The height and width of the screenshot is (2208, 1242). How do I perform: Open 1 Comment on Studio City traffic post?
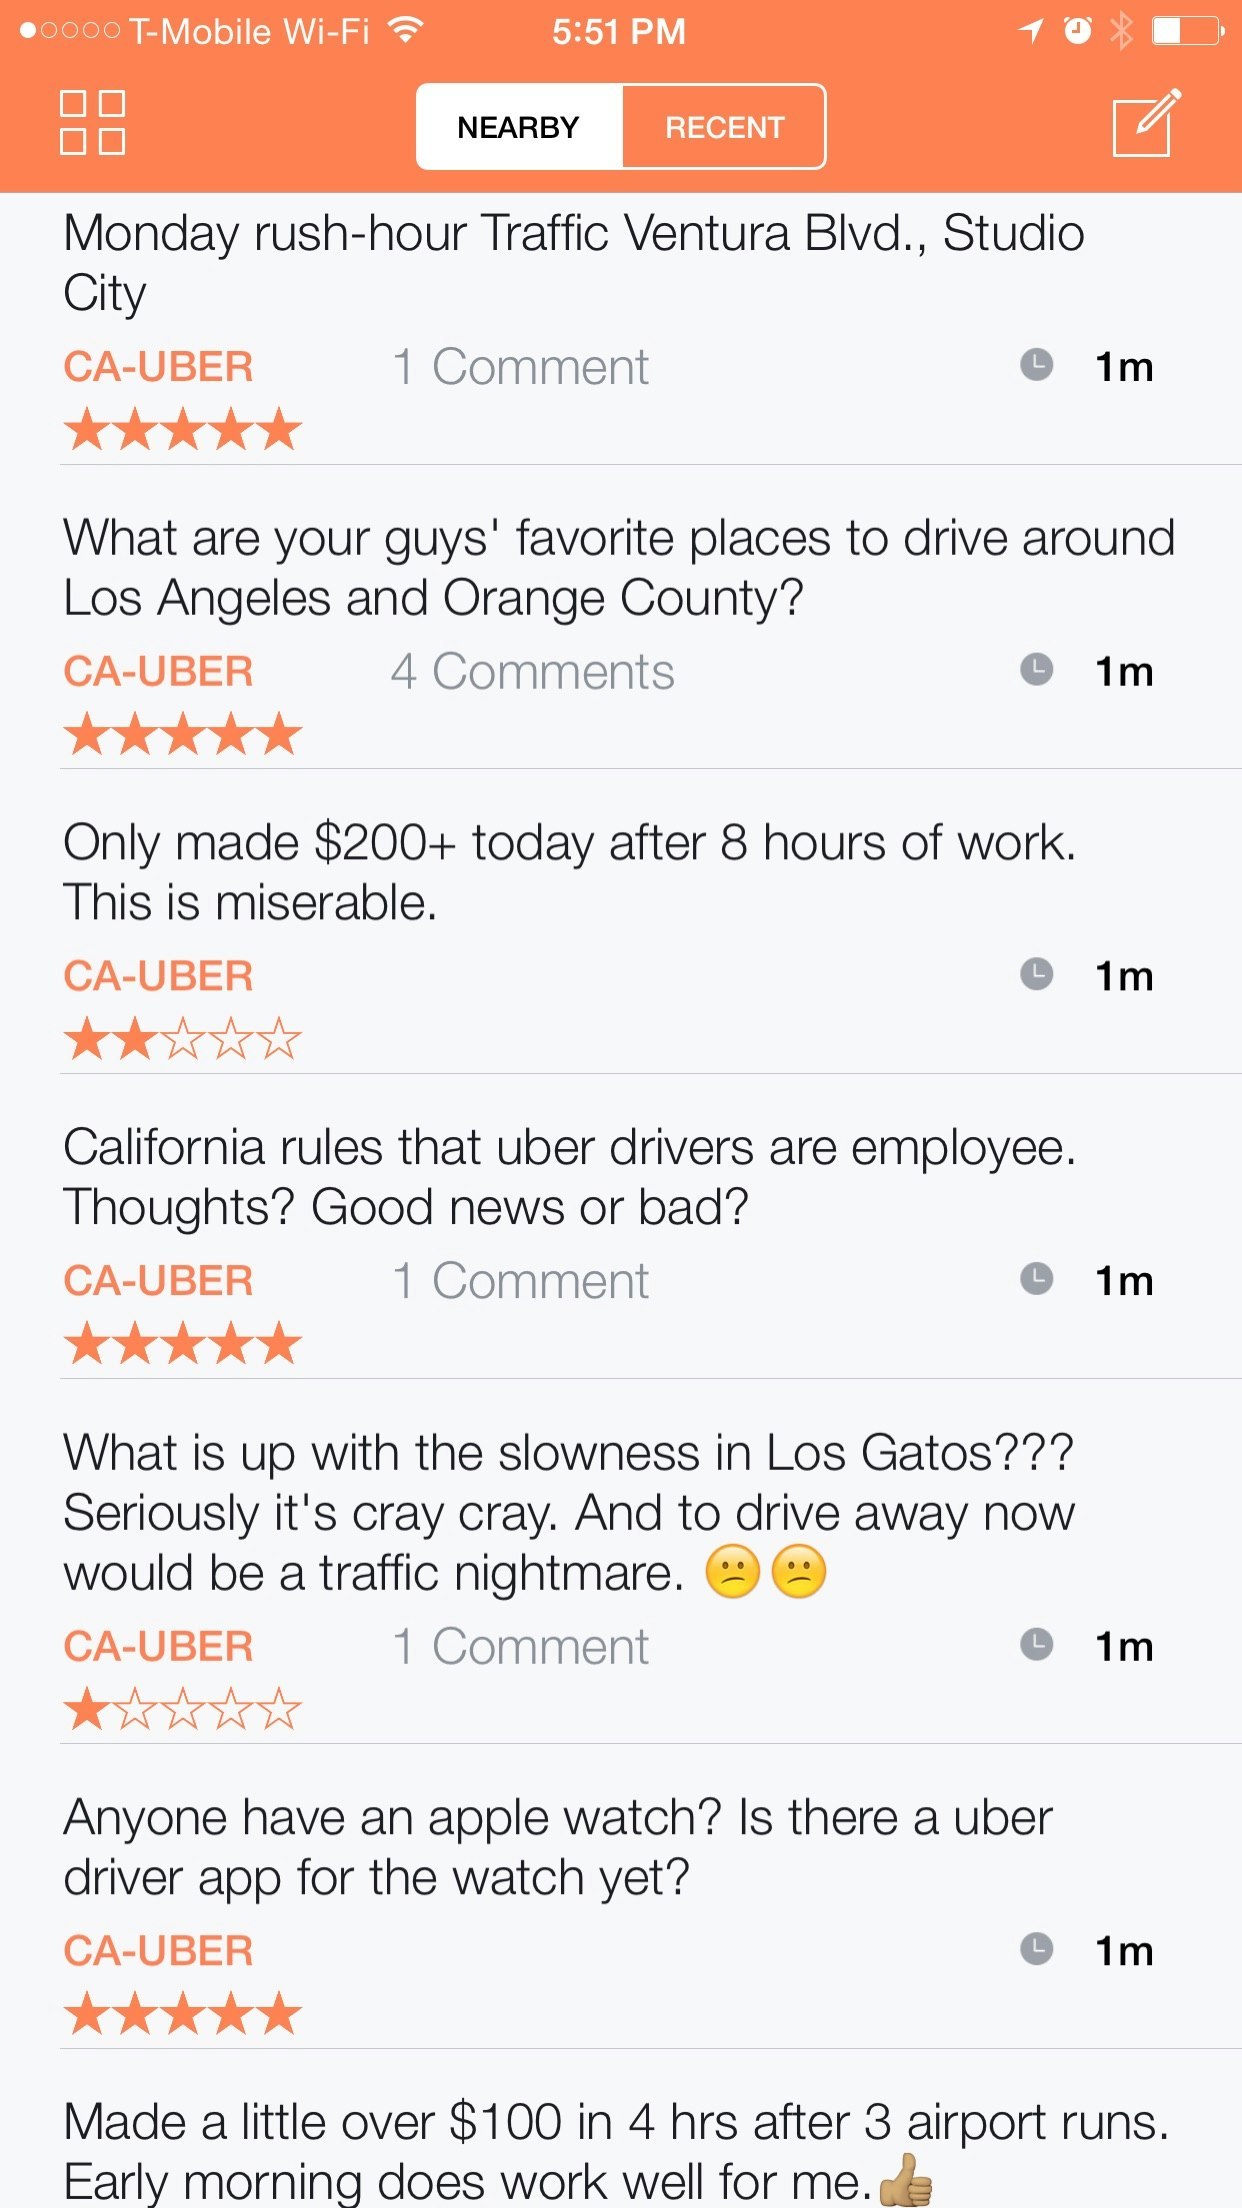(x=520, y=367)
